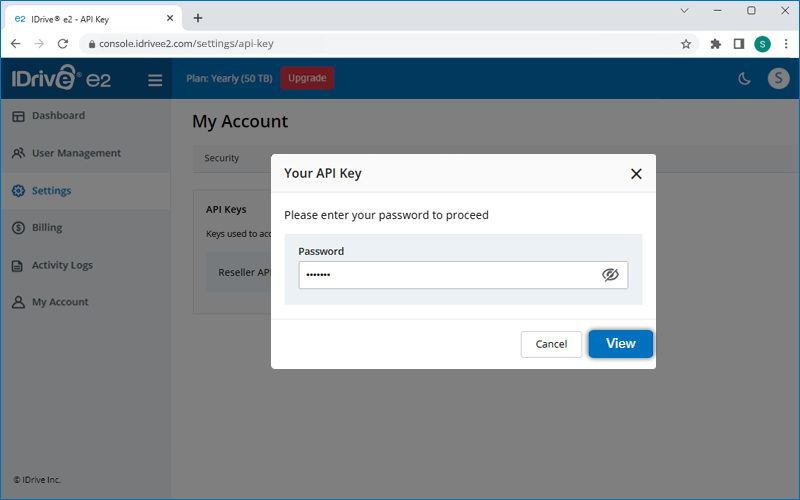The height and width of the screenshot is (500, 800).
Task: Open a new browser tab
Action: tap(198, 18)
